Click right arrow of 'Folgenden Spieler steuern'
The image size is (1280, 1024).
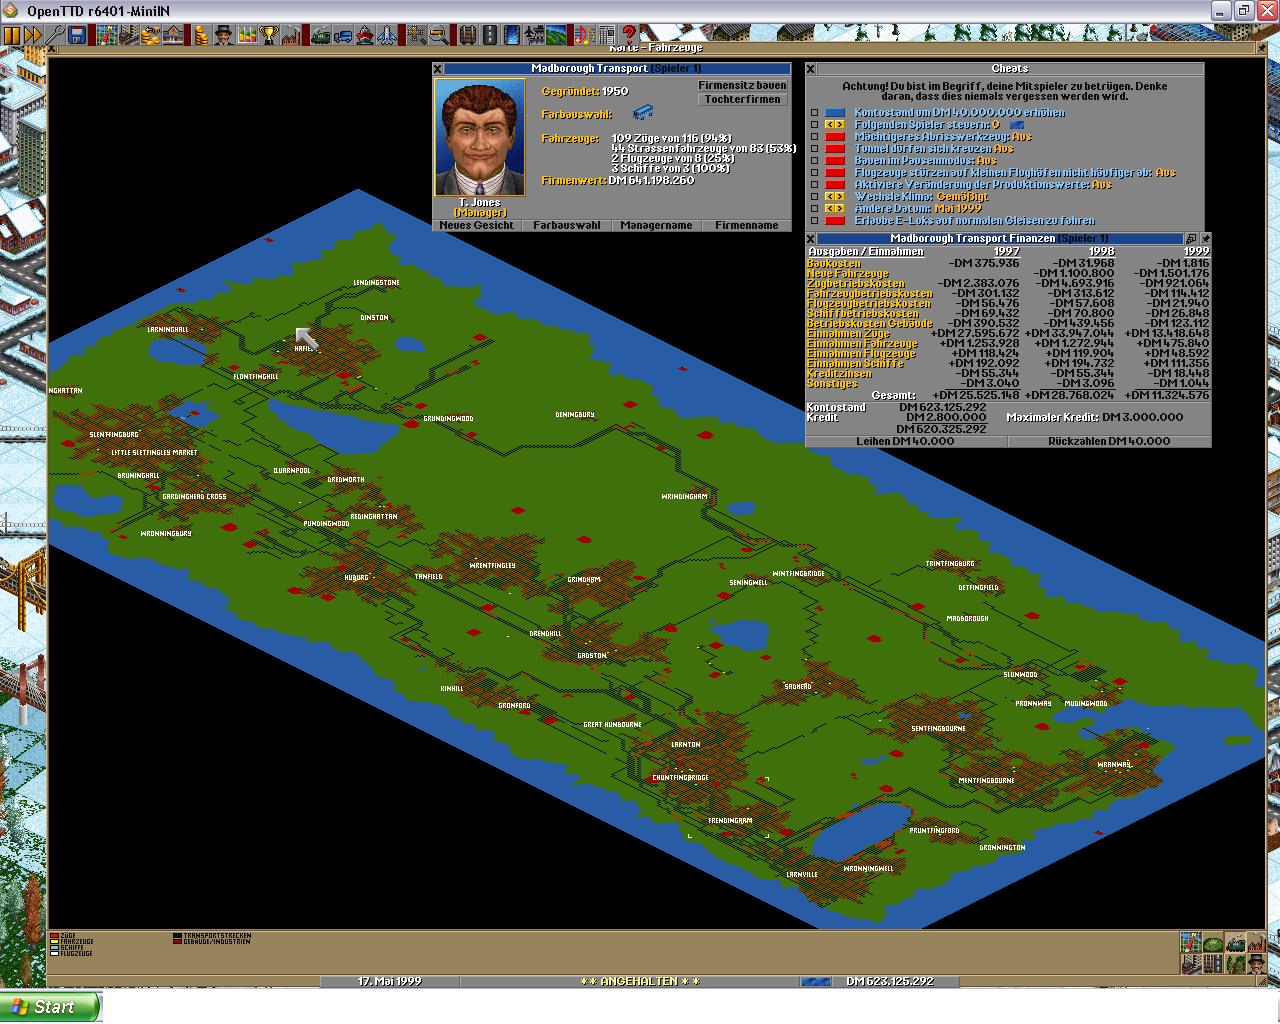(x=840, y=125)
